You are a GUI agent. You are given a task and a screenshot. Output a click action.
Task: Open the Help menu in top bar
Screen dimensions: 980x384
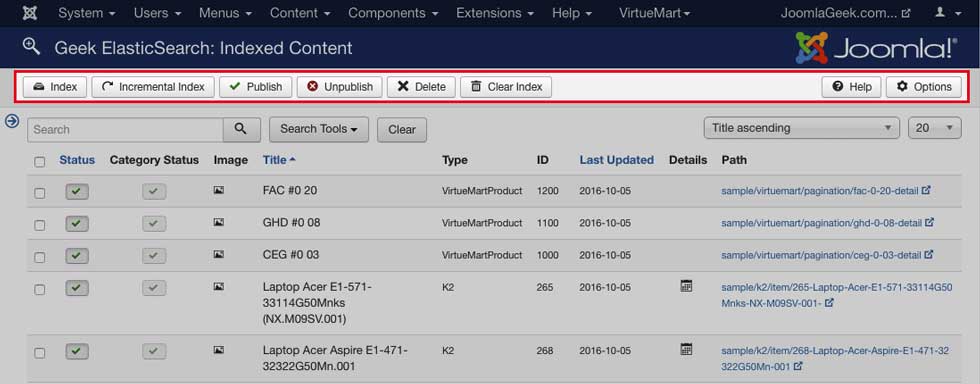[571, 13]
